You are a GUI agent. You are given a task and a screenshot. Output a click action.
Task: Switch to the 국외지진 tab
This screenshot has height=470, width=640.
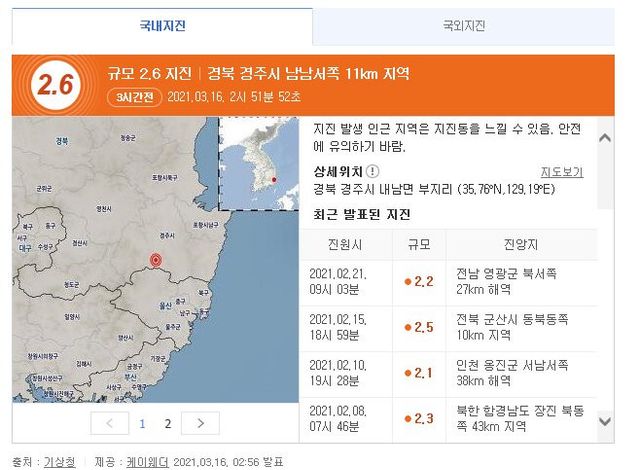[x=464, y=25]
